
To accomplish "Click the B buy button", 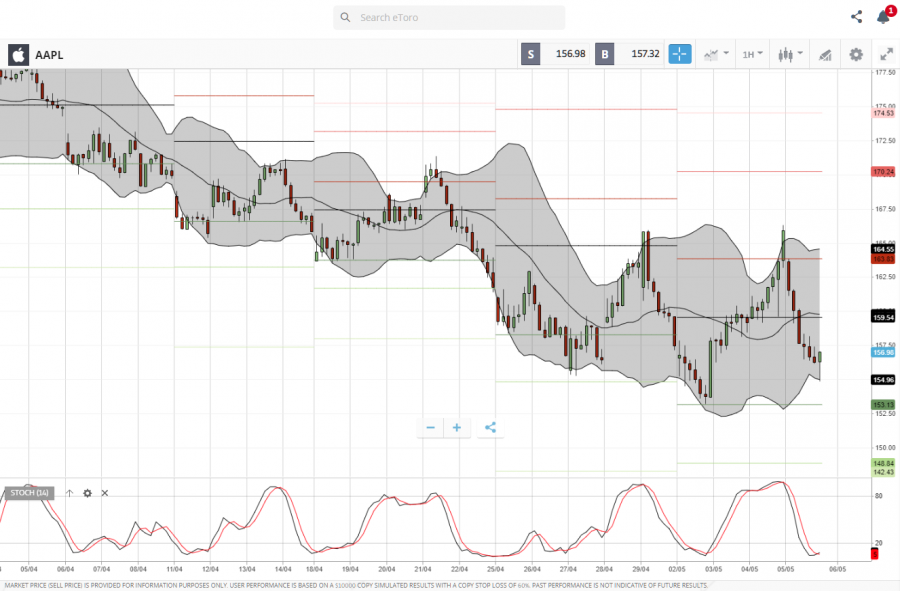I will (x=604, y=54).
